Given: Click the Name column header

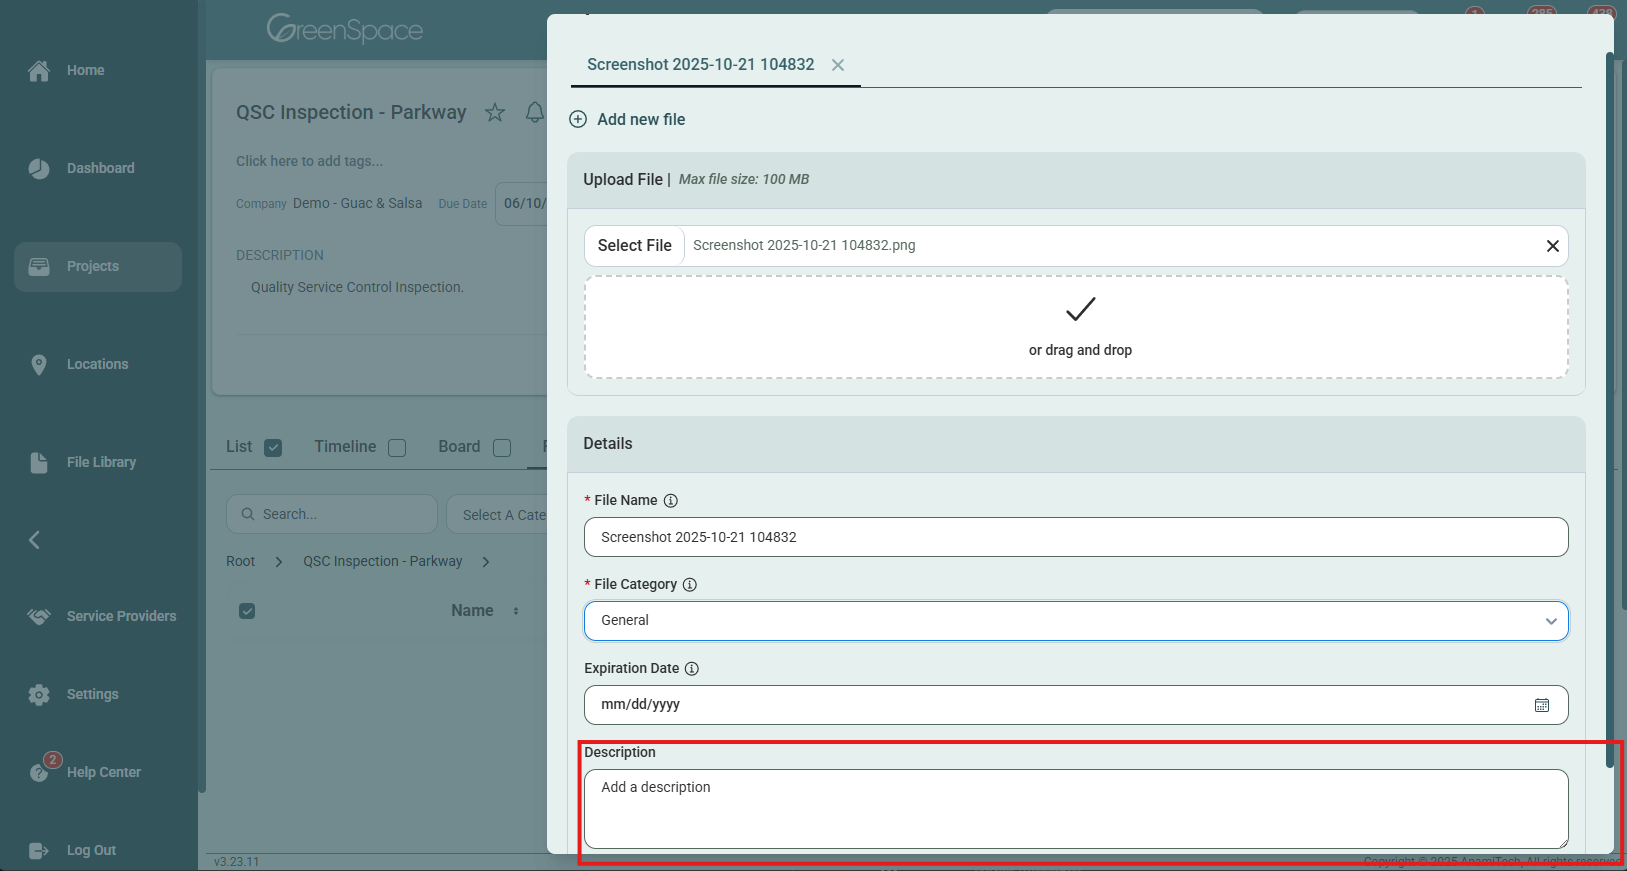Looking at the screenshot, I should pyautogui.click(x=472, y=611).
